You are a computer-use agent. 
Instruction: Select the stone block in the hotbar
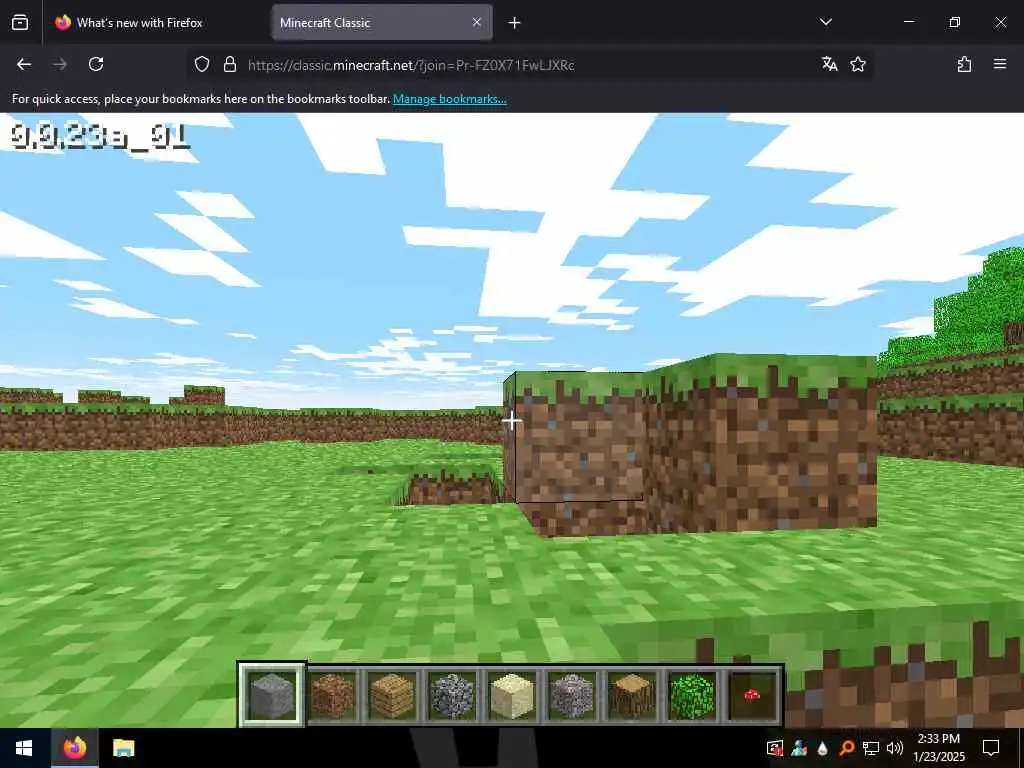click(272, 695)
